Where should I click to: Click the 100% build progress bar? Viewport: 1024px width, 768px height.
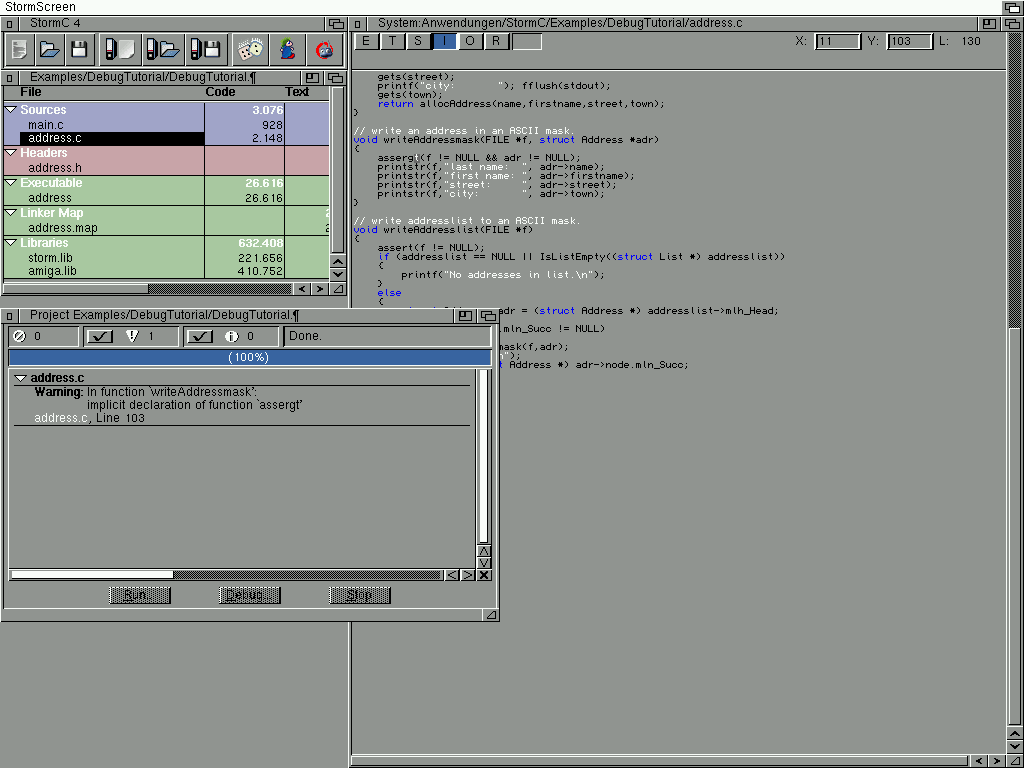(x=249, y=357)
